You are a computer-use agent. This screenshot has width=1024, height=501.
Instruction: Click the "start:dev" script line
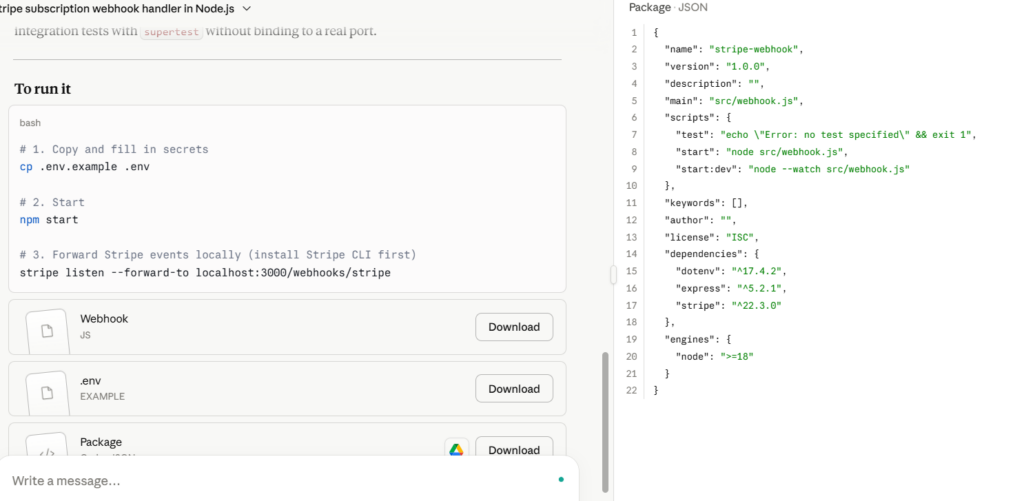coord(793,169)
